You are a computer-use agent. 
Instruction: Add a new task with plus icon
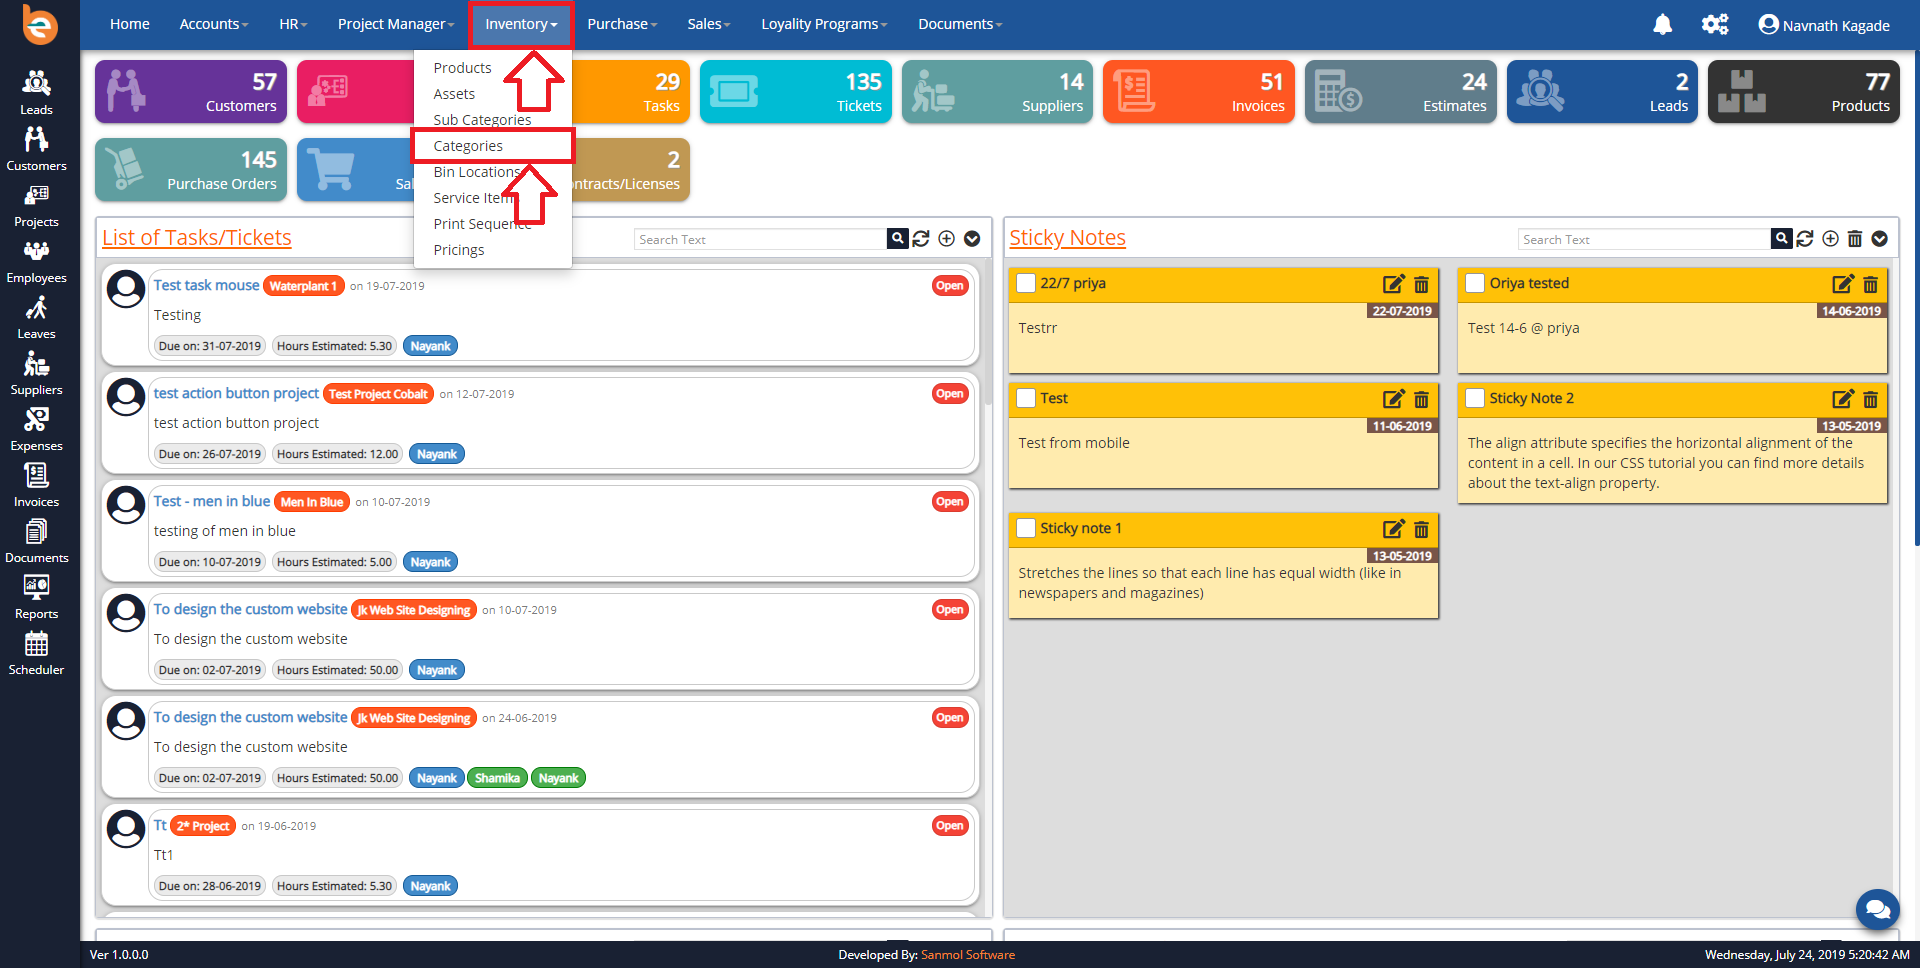coord(947,239)
